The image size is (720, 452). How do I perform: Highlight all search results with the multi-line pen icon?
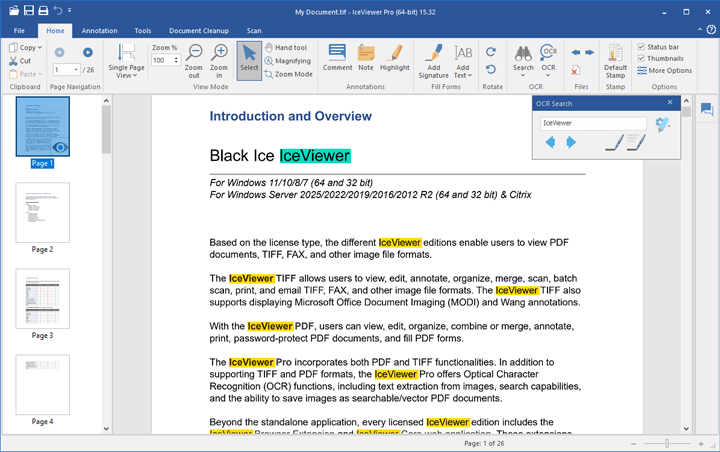[636, 143]
